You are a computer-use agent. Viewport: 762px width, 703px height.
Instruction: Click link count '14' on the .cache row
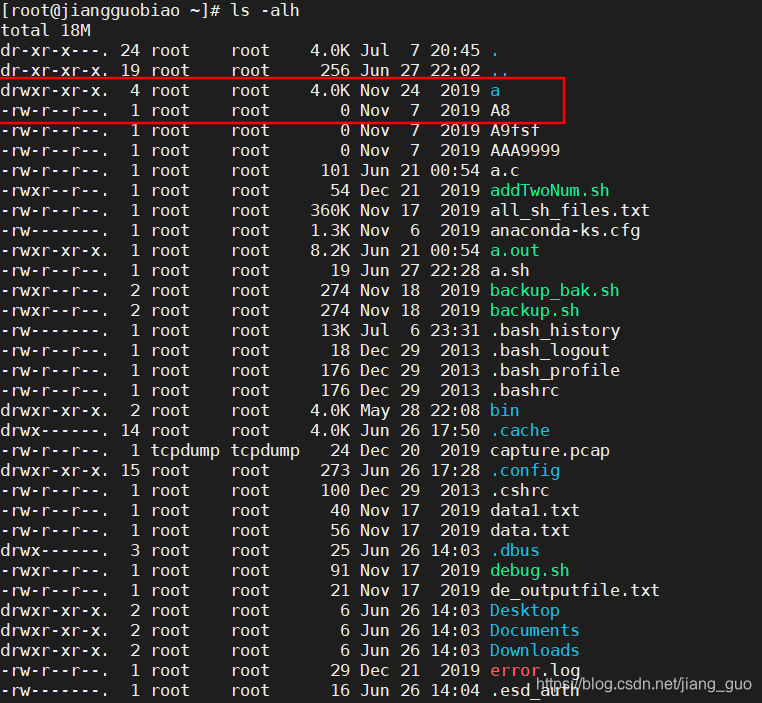click(130, 430)
